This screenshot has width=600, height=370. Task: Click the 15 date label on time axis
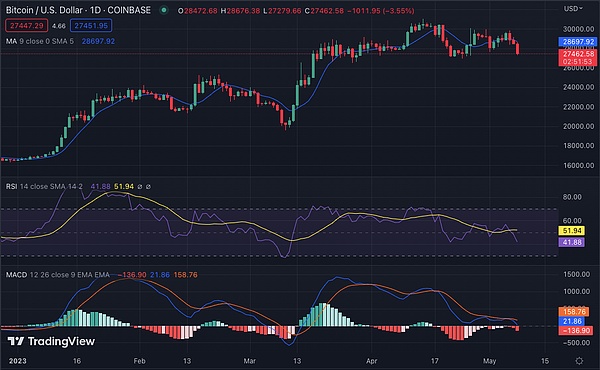tap(545, 361)
